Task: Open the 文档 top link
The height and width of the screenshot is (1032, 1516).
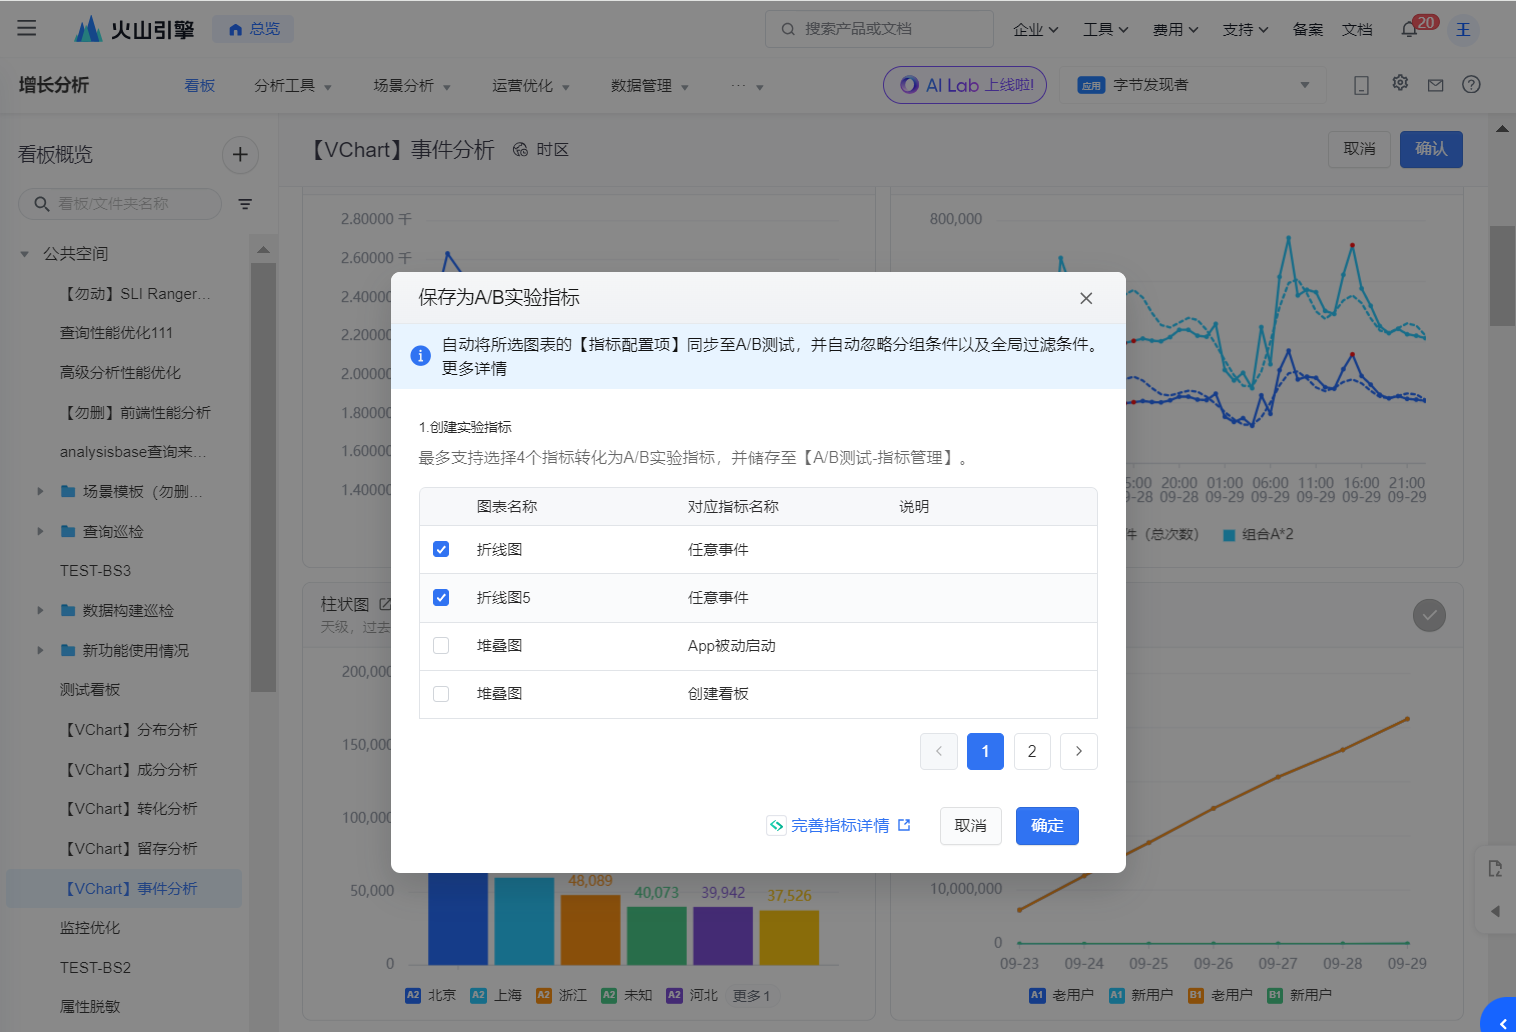Action: [1357, 29]
